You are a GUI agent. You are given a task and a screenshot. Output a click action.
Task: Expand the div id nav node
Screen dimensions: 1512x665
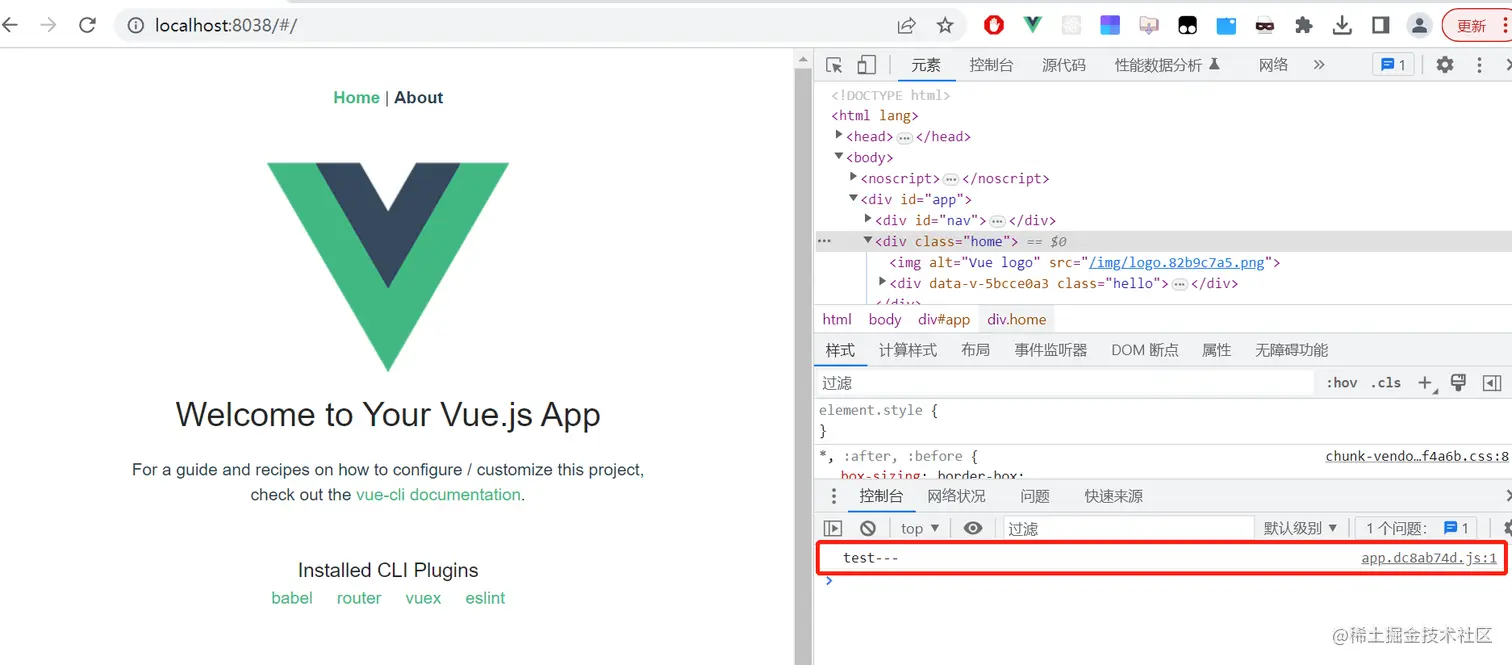pos(868,220)
